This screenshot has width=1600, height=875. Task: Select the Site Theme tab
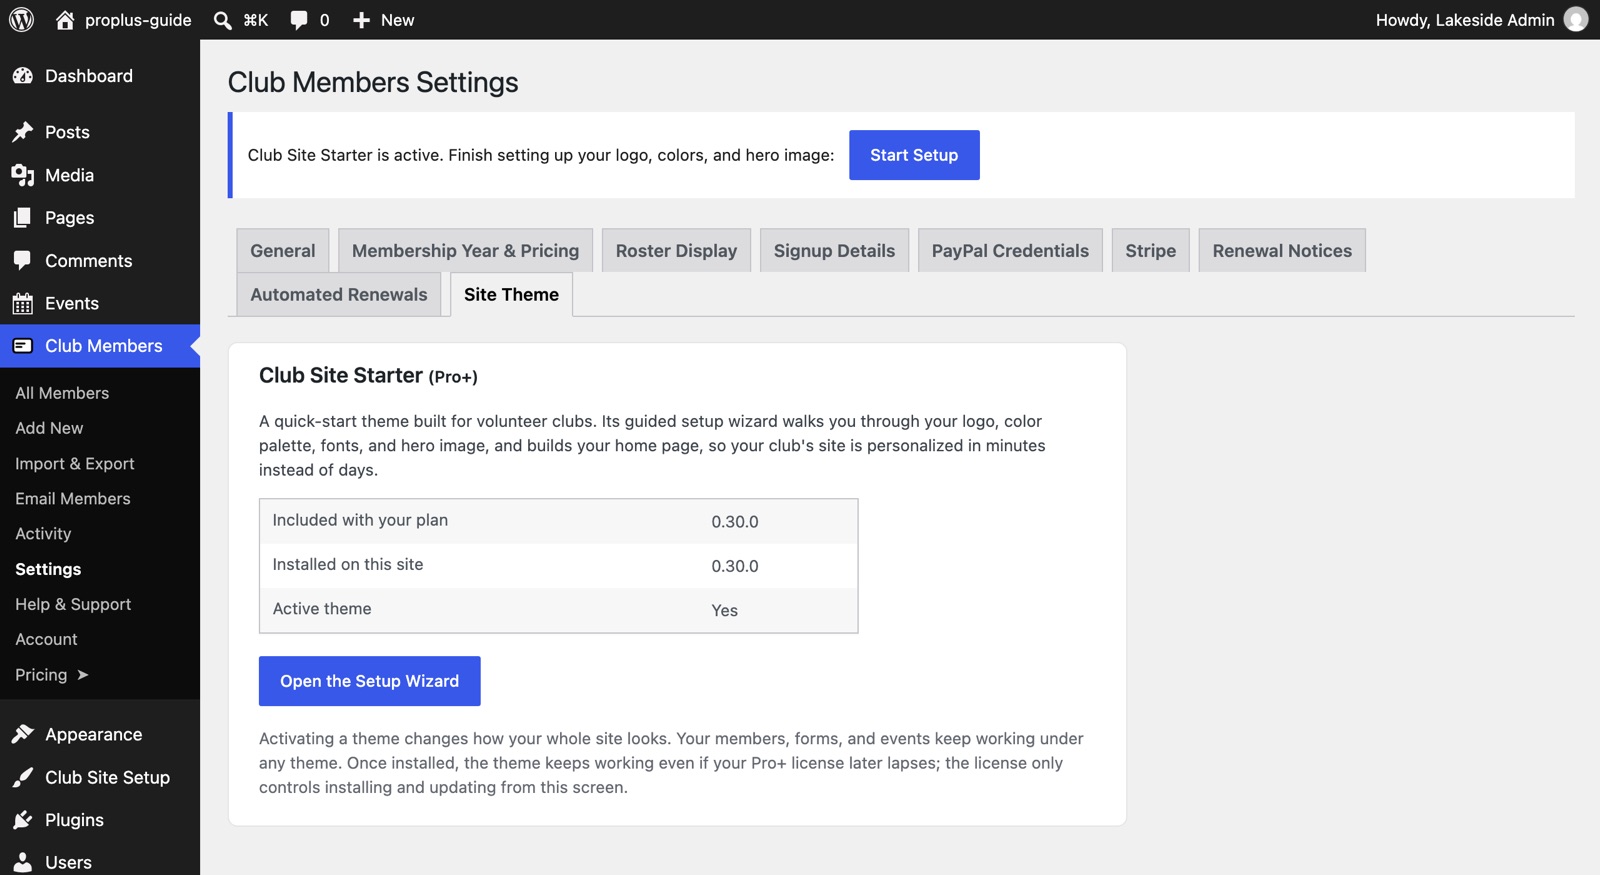pos(511,295)
